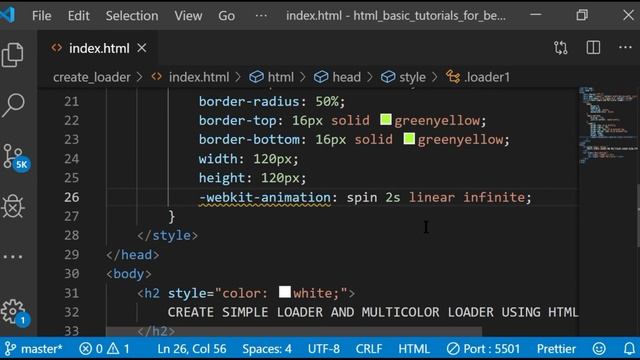This screenshot has width=640, height=360.
Task: Open Source Control view with 5K badge
Action: (x=16, y=157)
